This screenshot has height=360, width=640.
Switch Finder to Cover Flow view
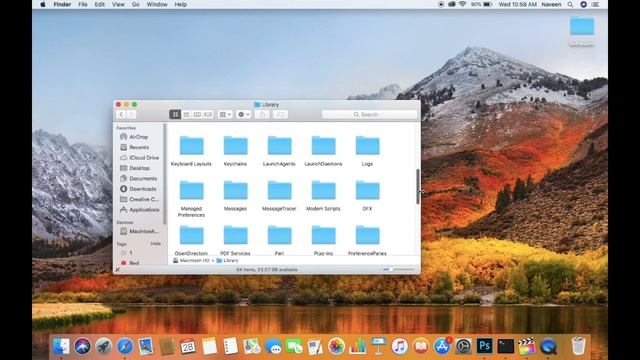[208, 115]
